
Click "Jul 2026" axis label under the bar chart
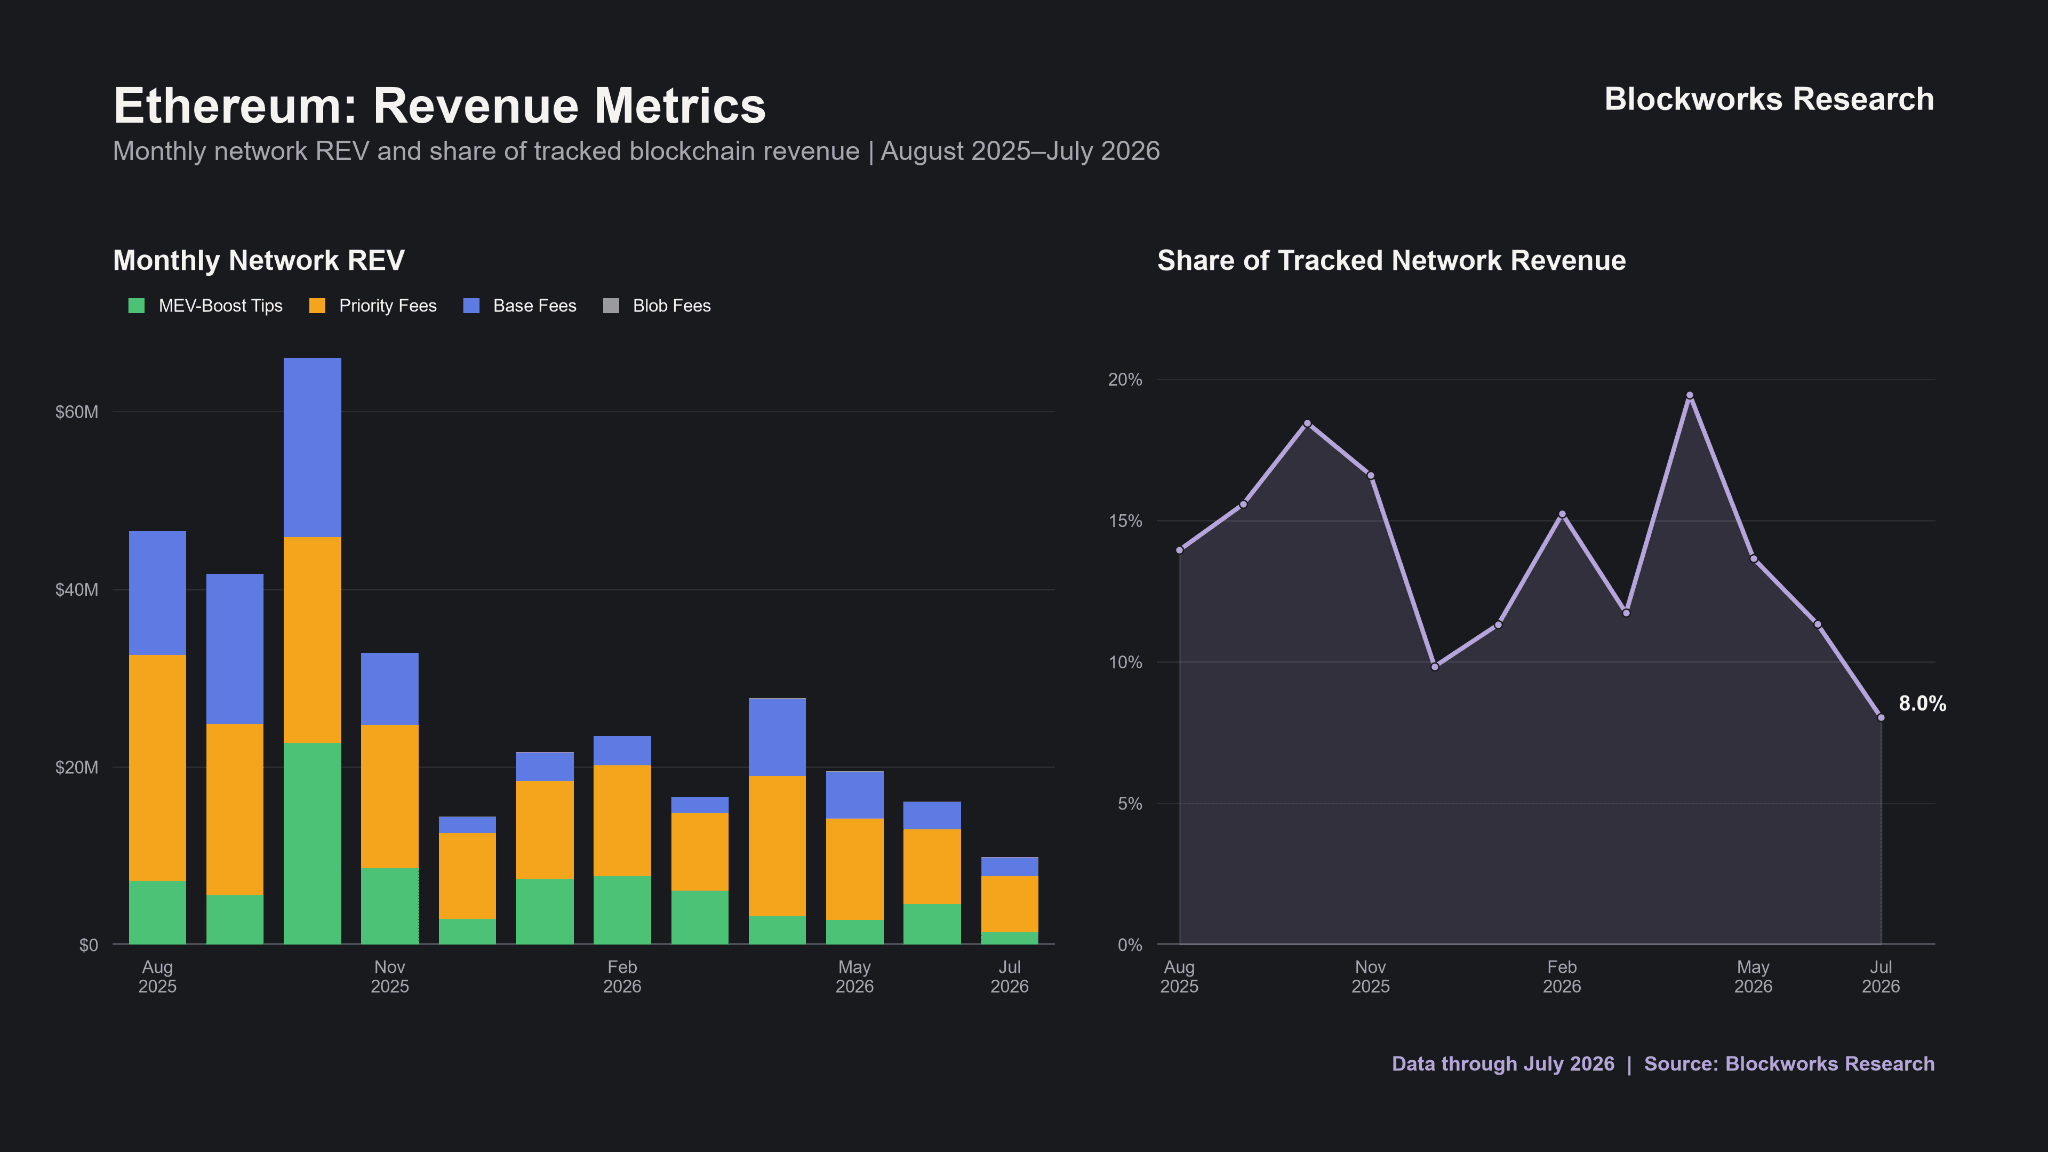(1009, 977)
